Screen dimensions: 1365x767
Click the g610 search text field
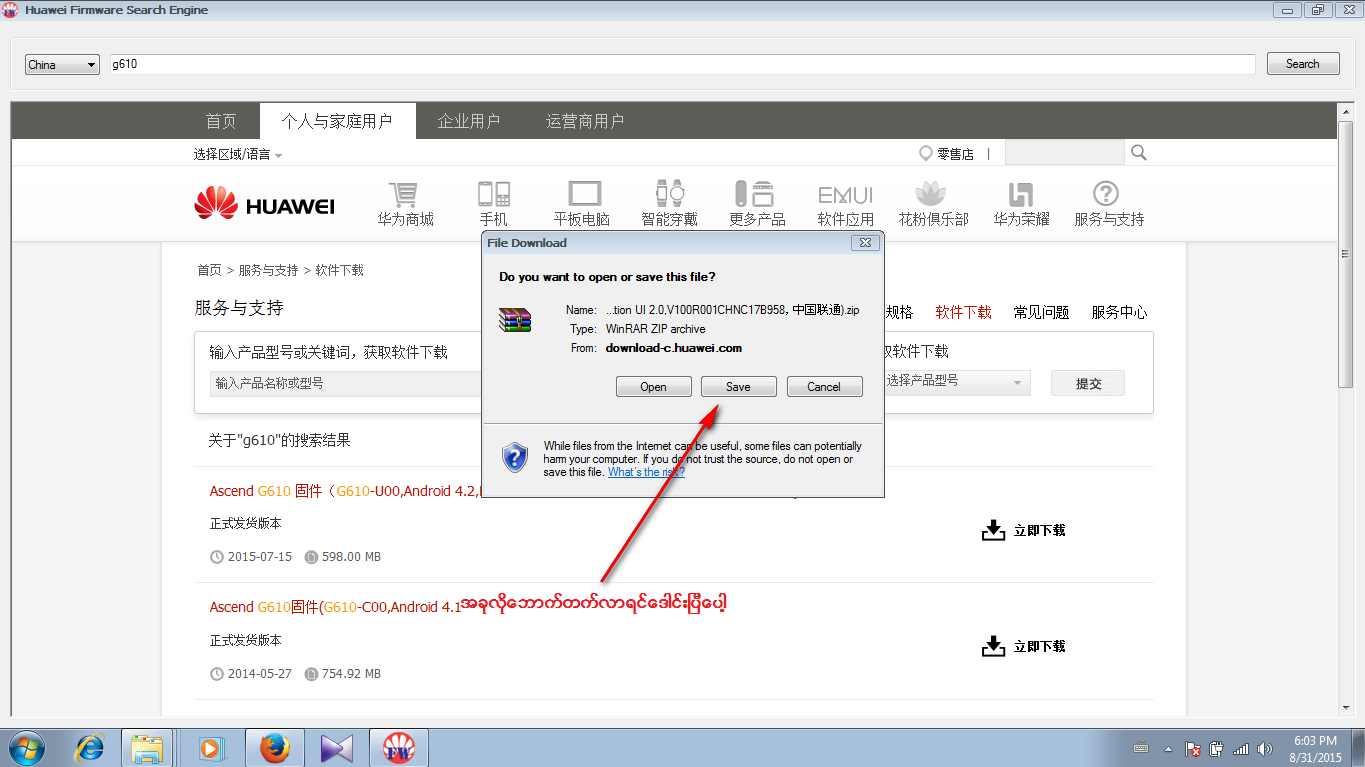click(x=680, y=64)
